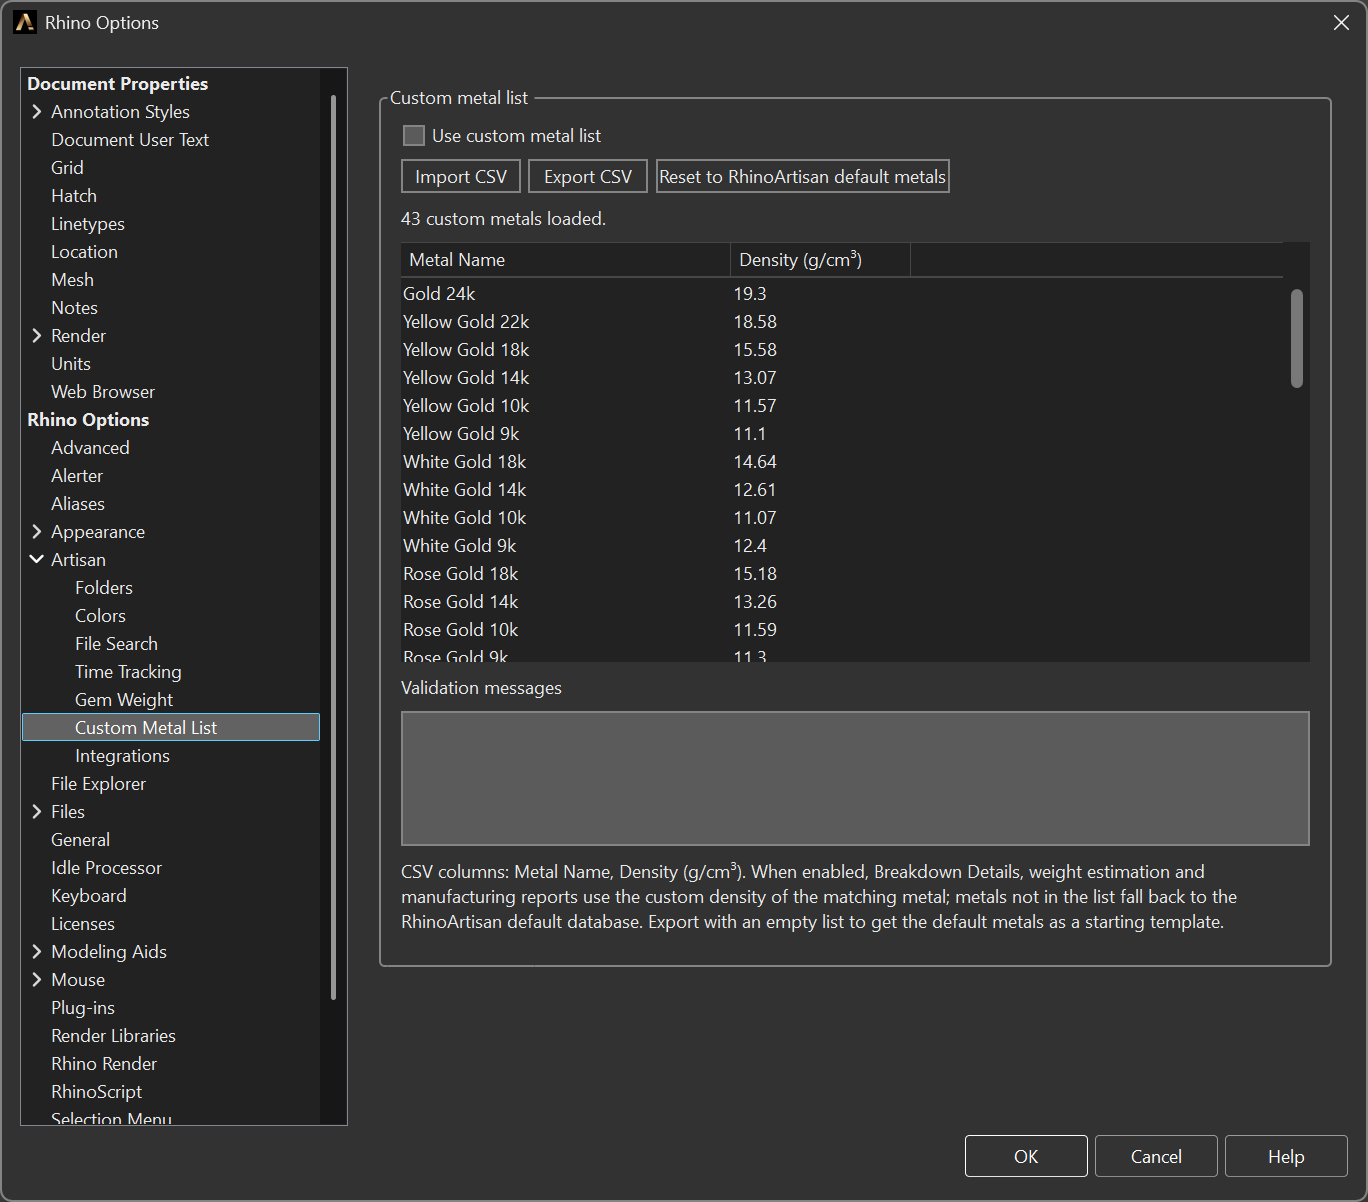The width and height of the screenshot is (1368, 1202).
Task: Select the White Gold 9k row
Action: click(842, 545)
